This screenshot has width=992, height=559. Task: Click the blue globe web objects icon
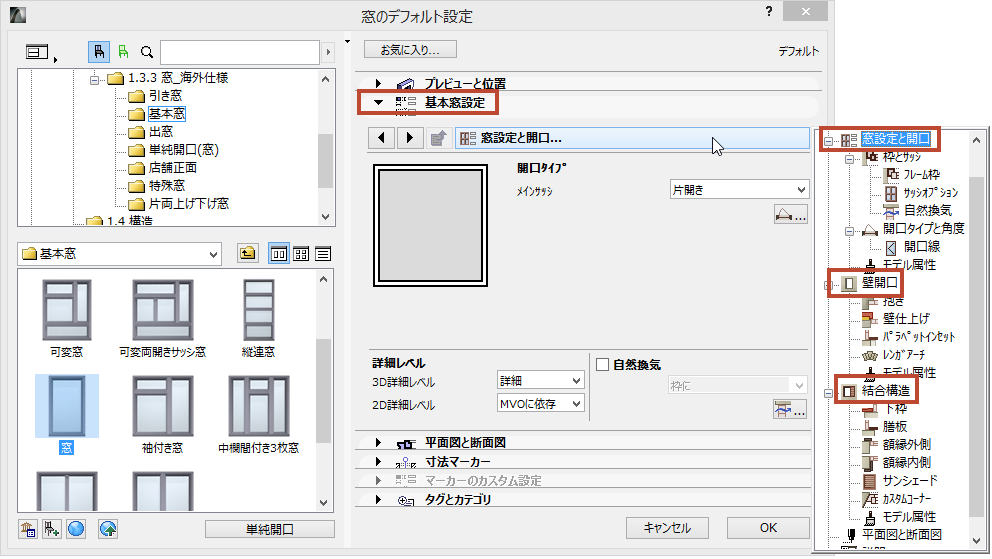click(76, 529)
